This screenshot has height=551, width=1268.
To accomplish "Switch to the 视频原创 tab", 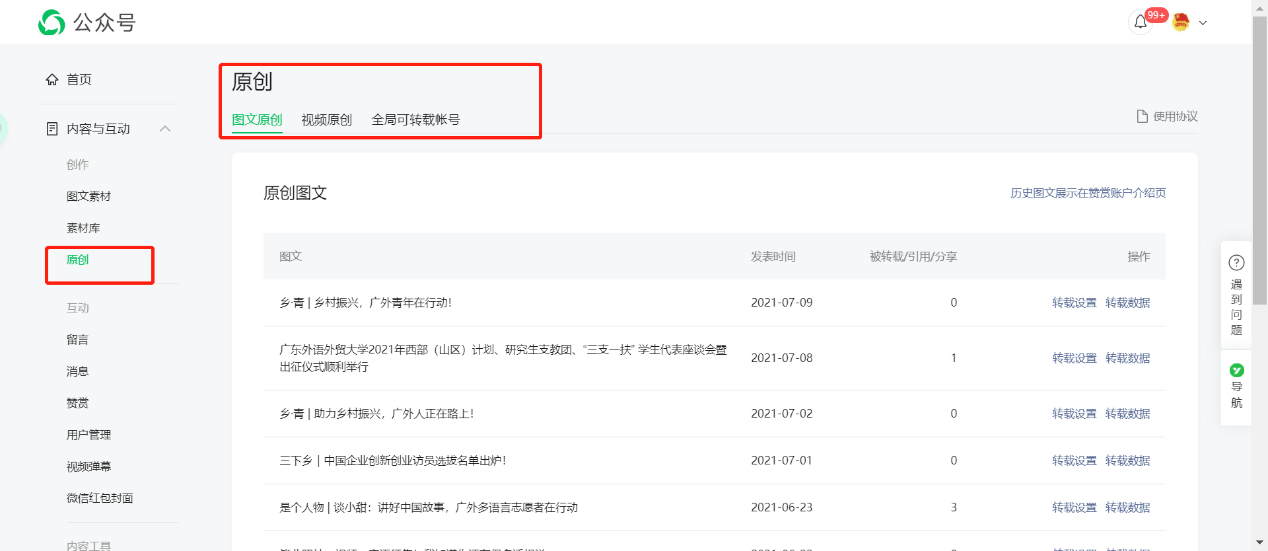I will pyautogui.click(x=326, y=120).
